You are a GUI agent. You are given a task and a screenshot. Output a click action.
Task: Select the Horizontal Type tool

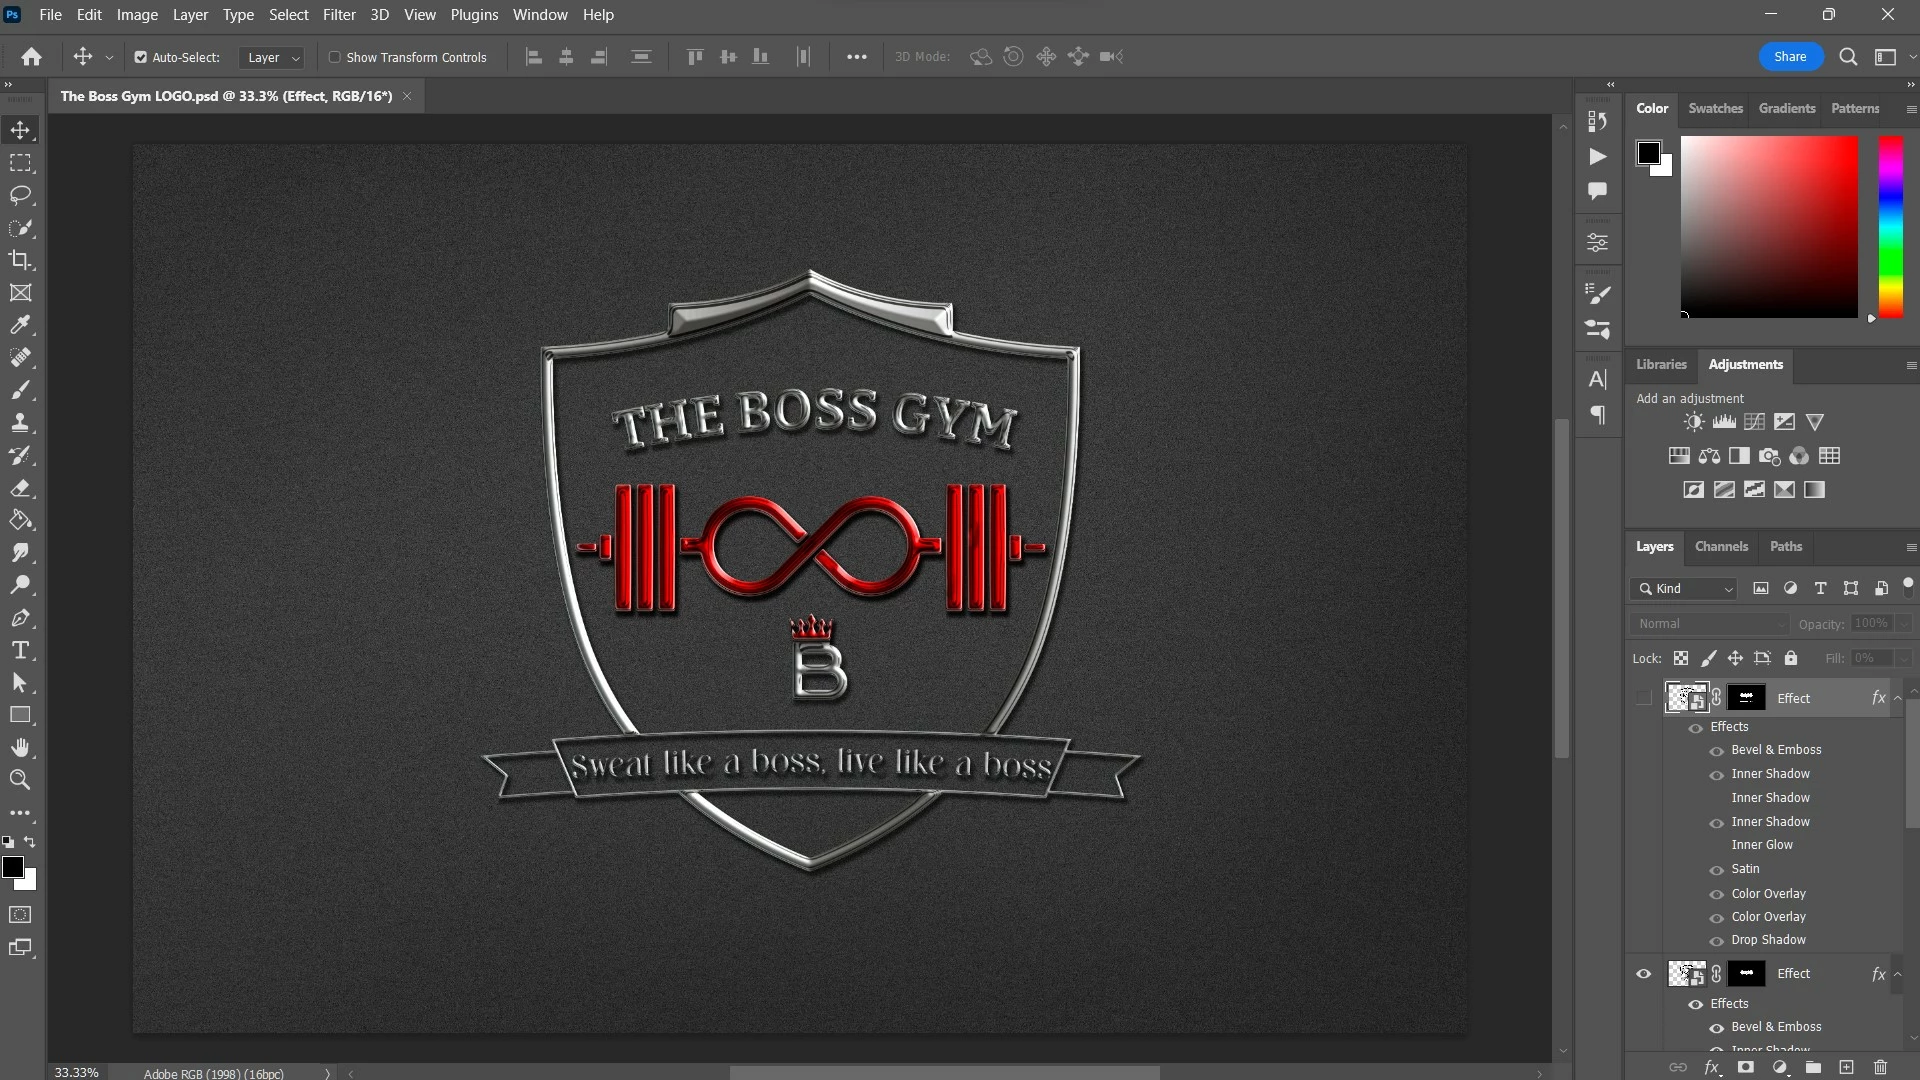[x=20, y=651]
